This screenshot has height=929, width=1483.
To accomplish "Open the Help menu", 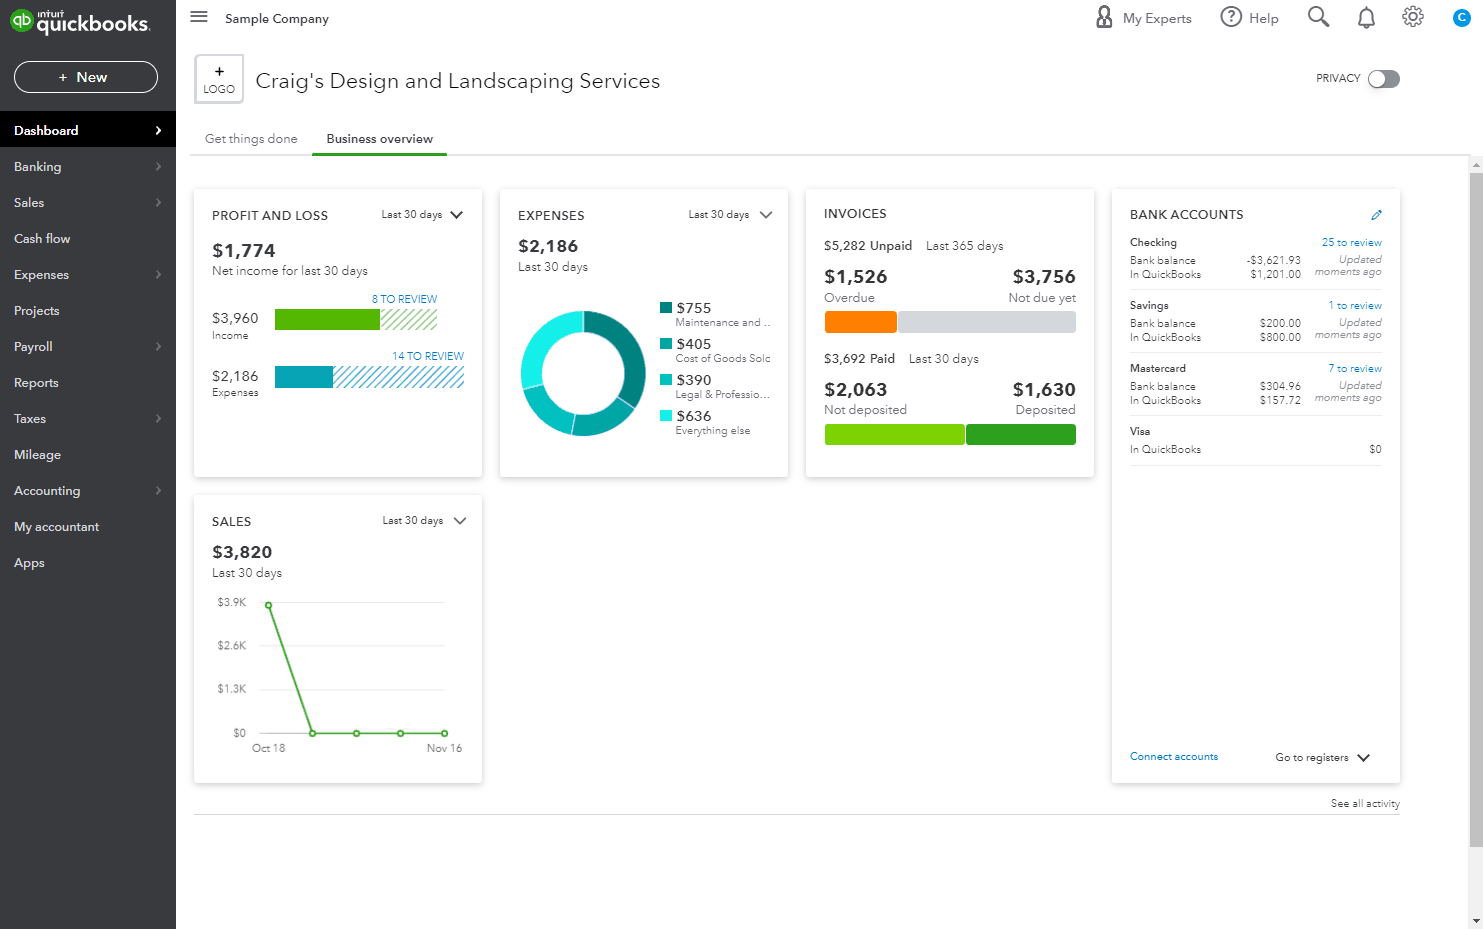I will [1250, 18].
